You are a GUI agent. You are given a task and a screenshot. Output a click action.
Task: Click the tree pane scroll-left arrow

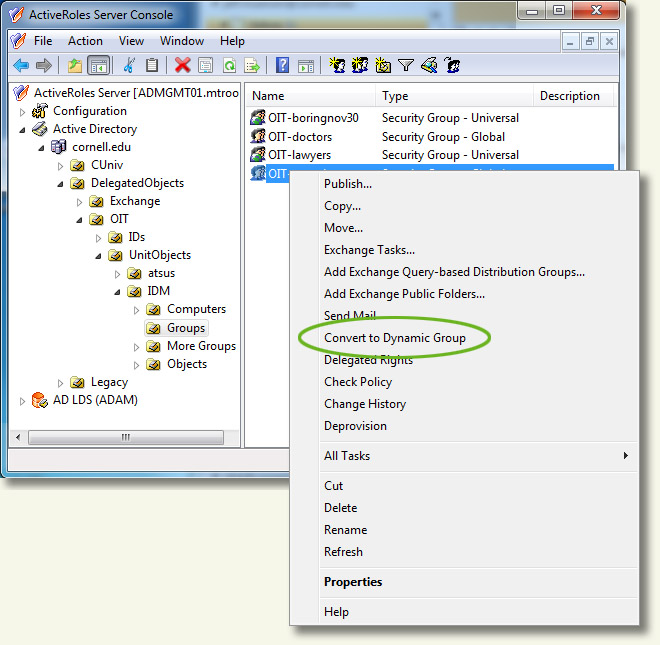tap(18, 437)
